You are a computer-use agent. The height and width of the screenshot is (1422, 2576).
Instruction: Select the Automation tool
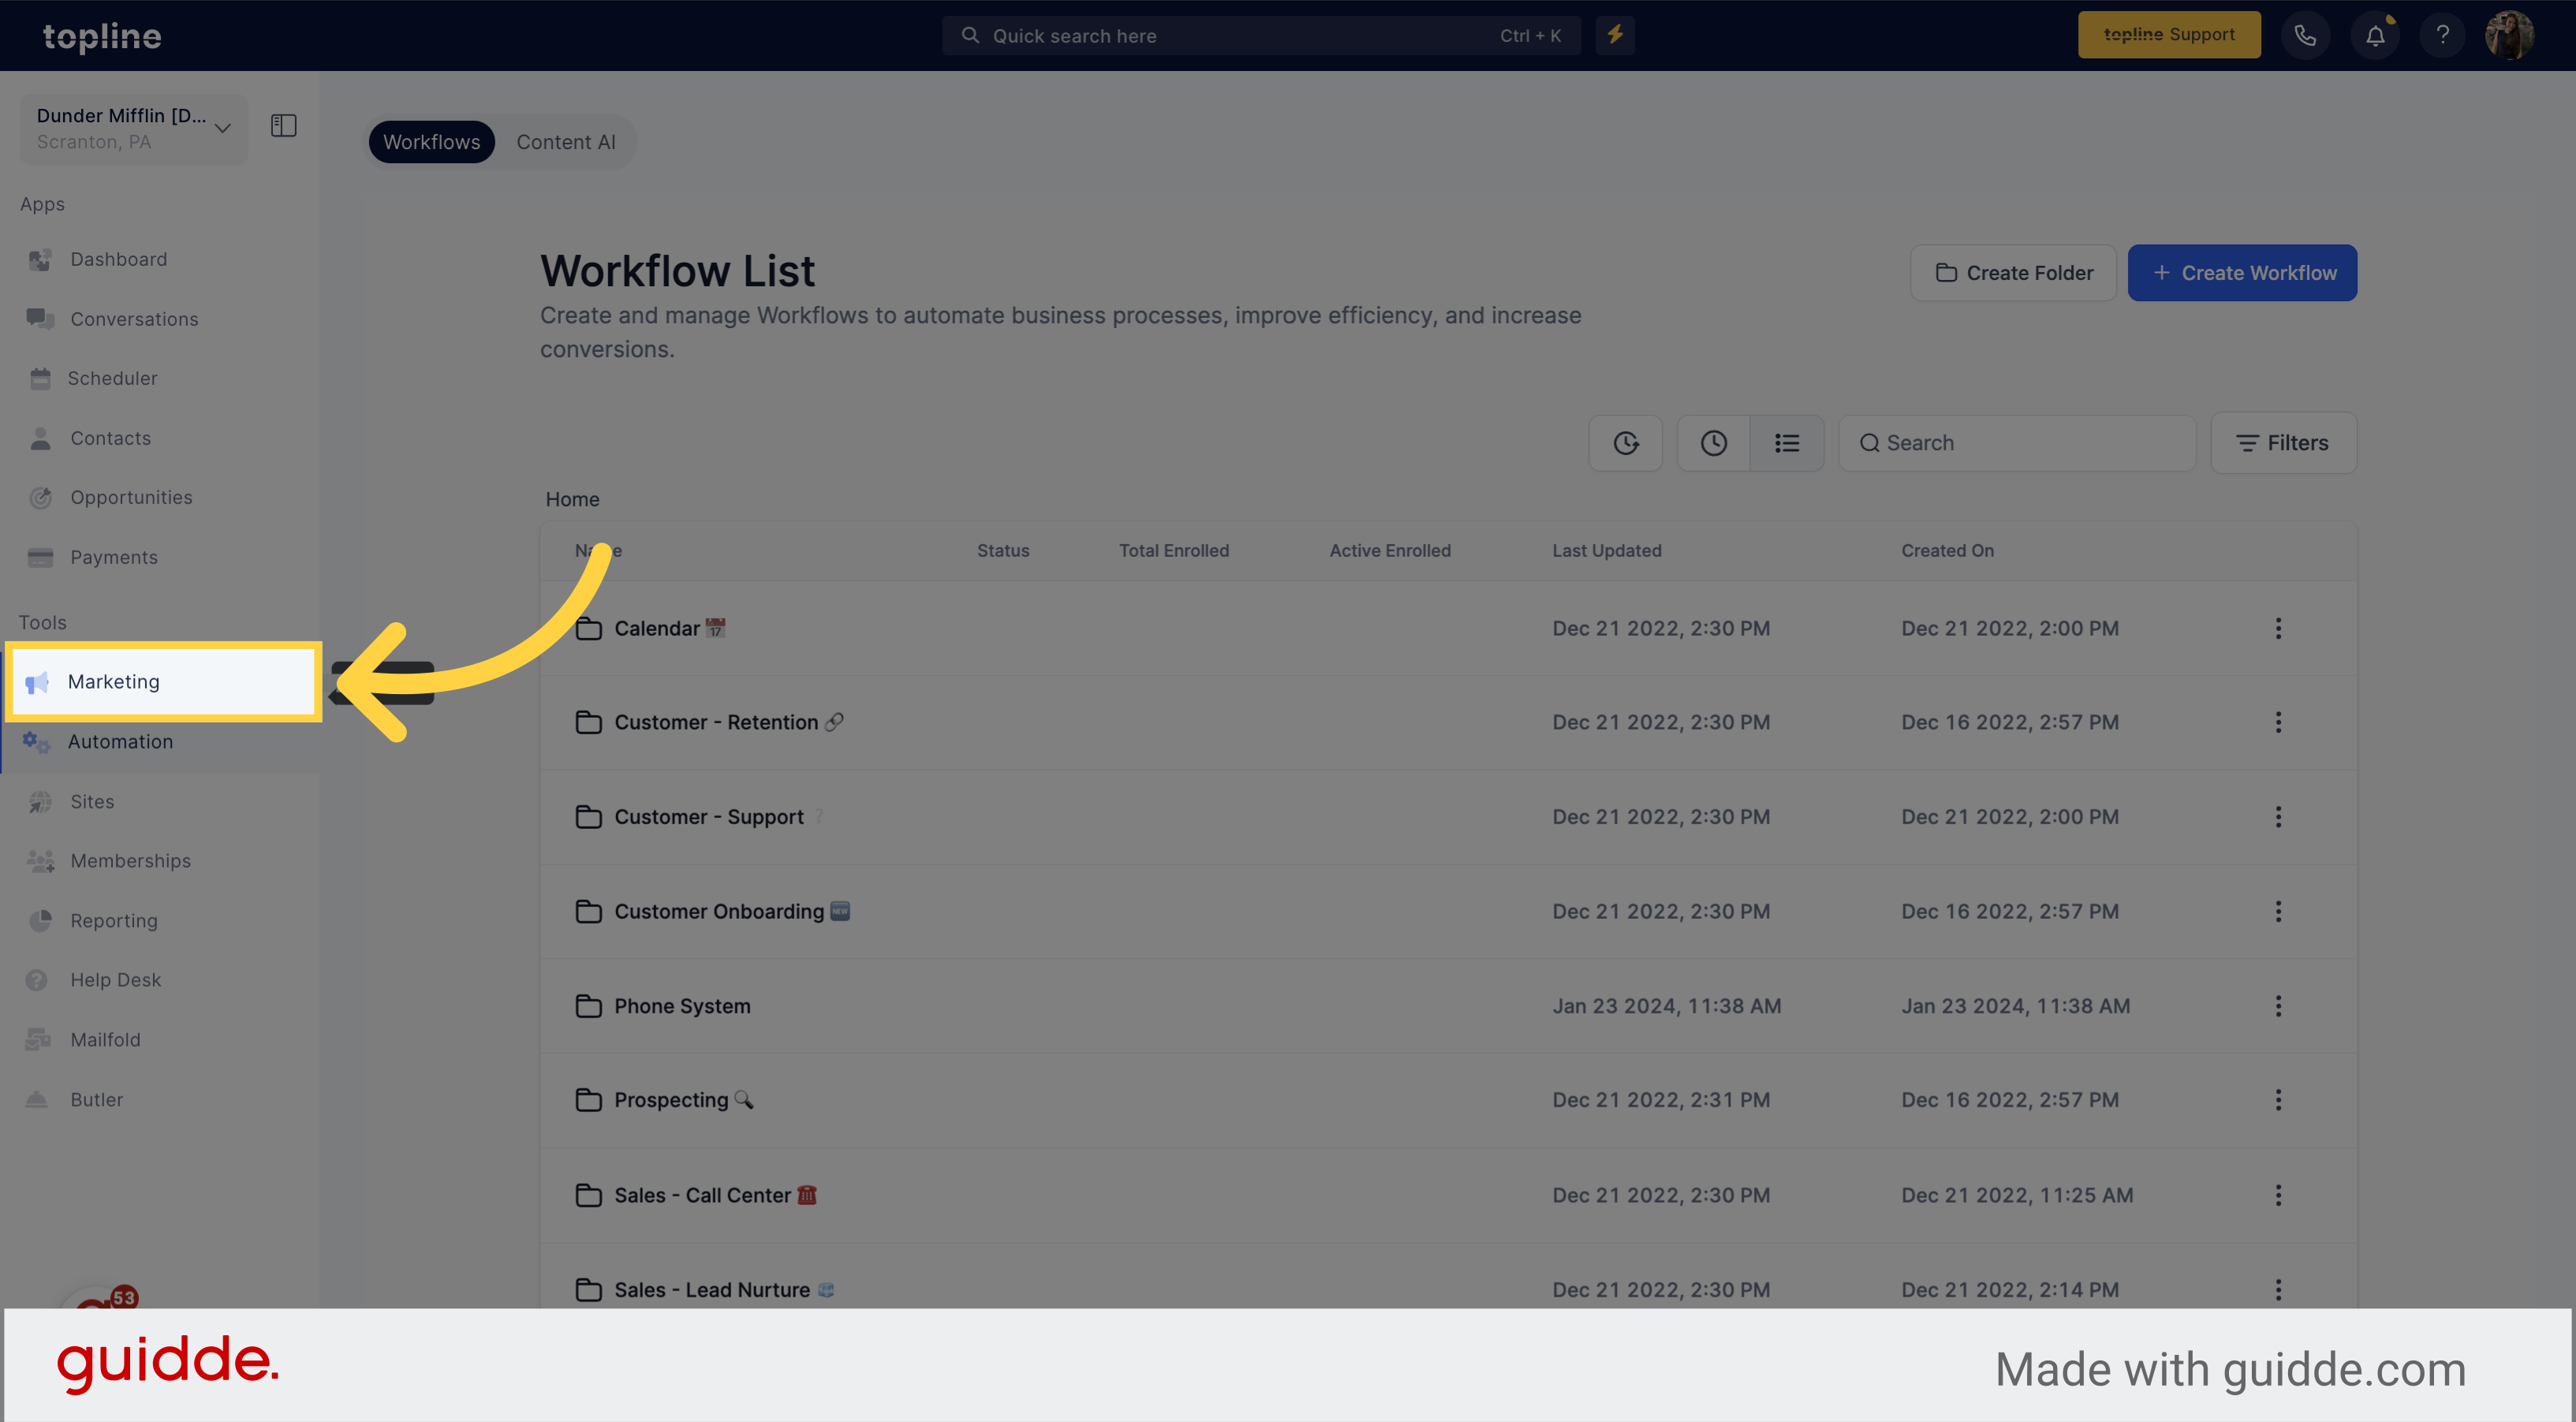[x=121, y=741]
